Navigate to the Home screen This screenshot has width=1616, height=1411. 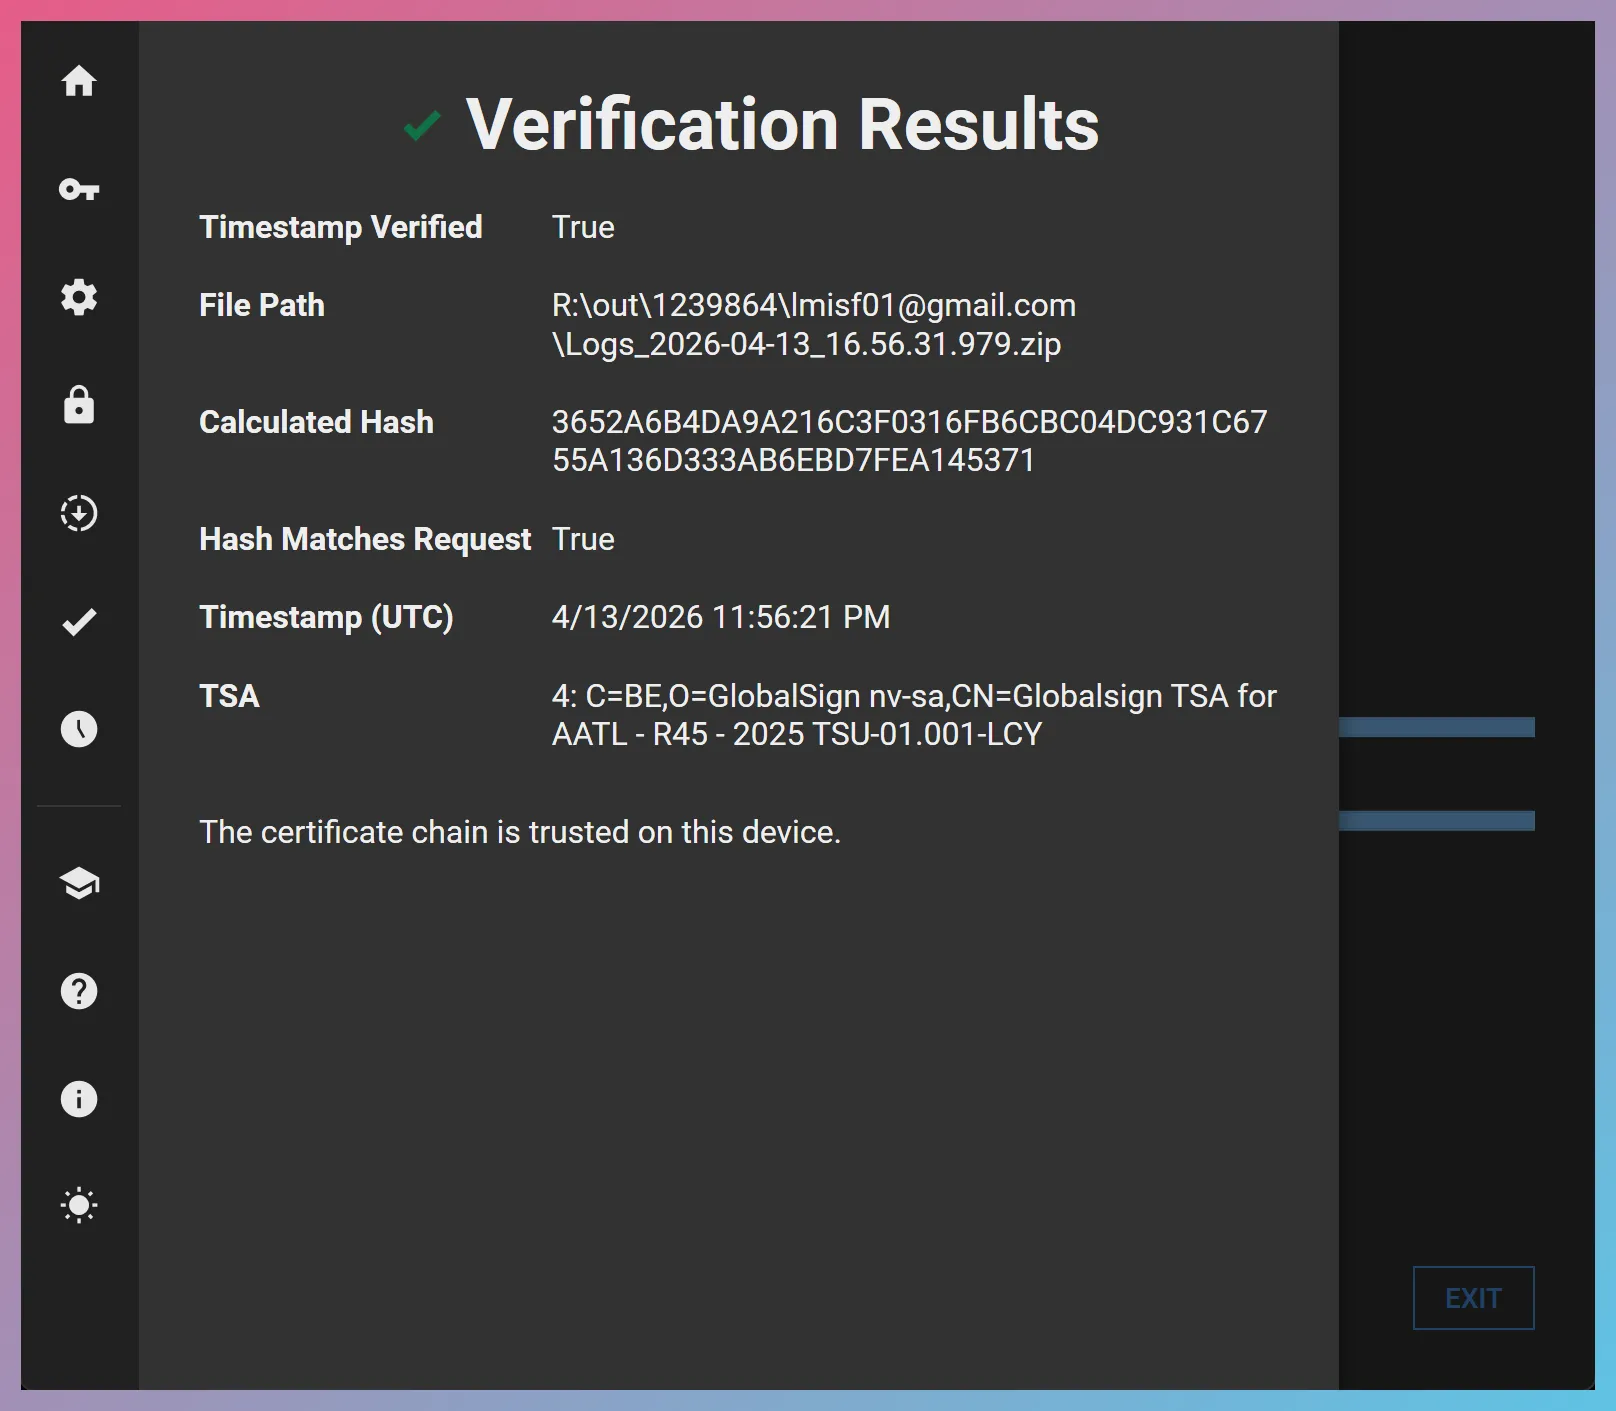coord(79,82)
